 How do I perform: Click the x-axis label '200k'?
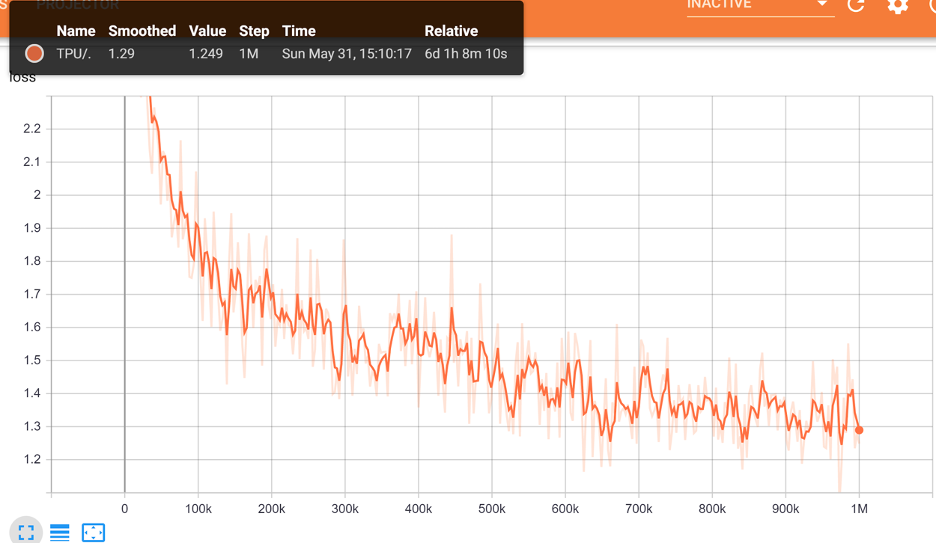pos(272,509)
